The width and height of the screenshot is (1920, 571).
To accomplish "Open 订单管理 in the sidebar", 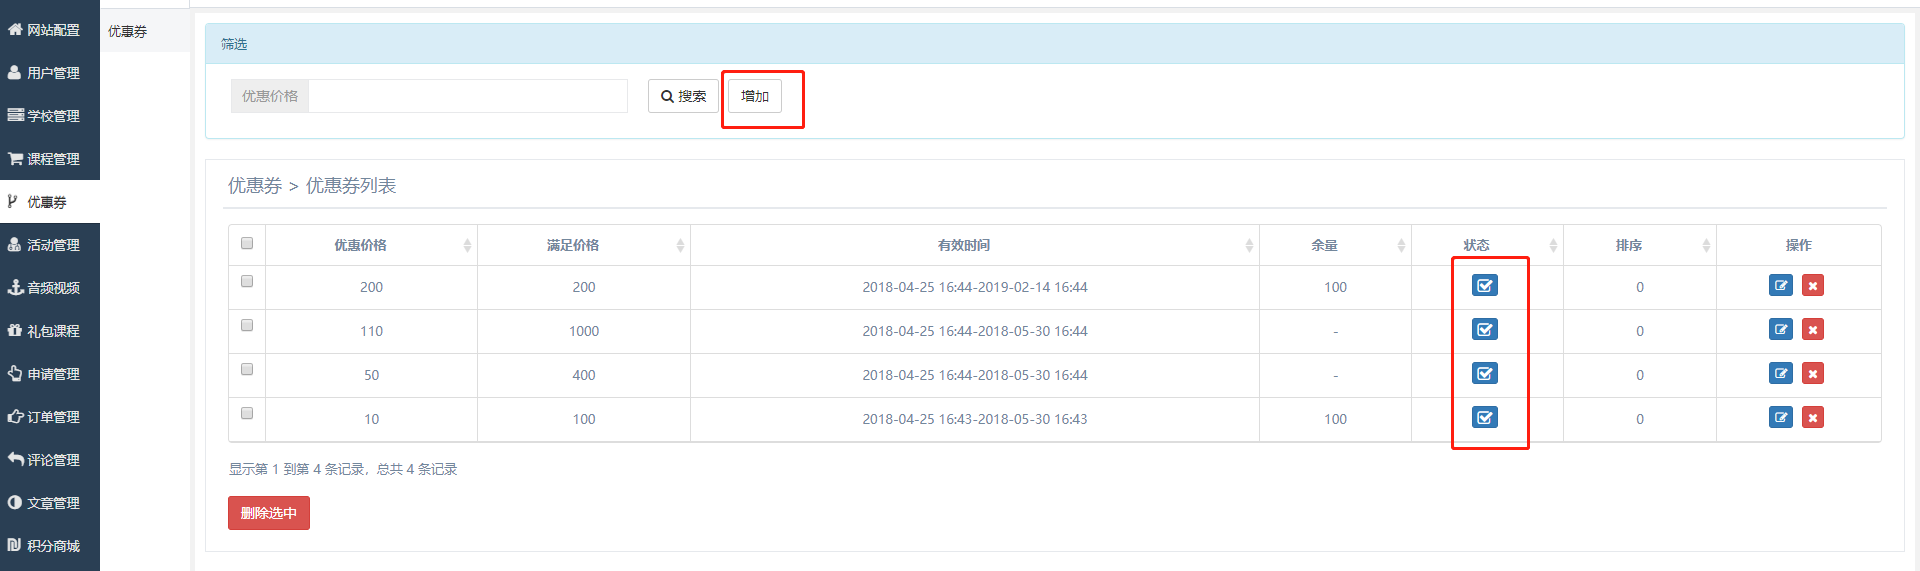I will click(x=50, y=417).
